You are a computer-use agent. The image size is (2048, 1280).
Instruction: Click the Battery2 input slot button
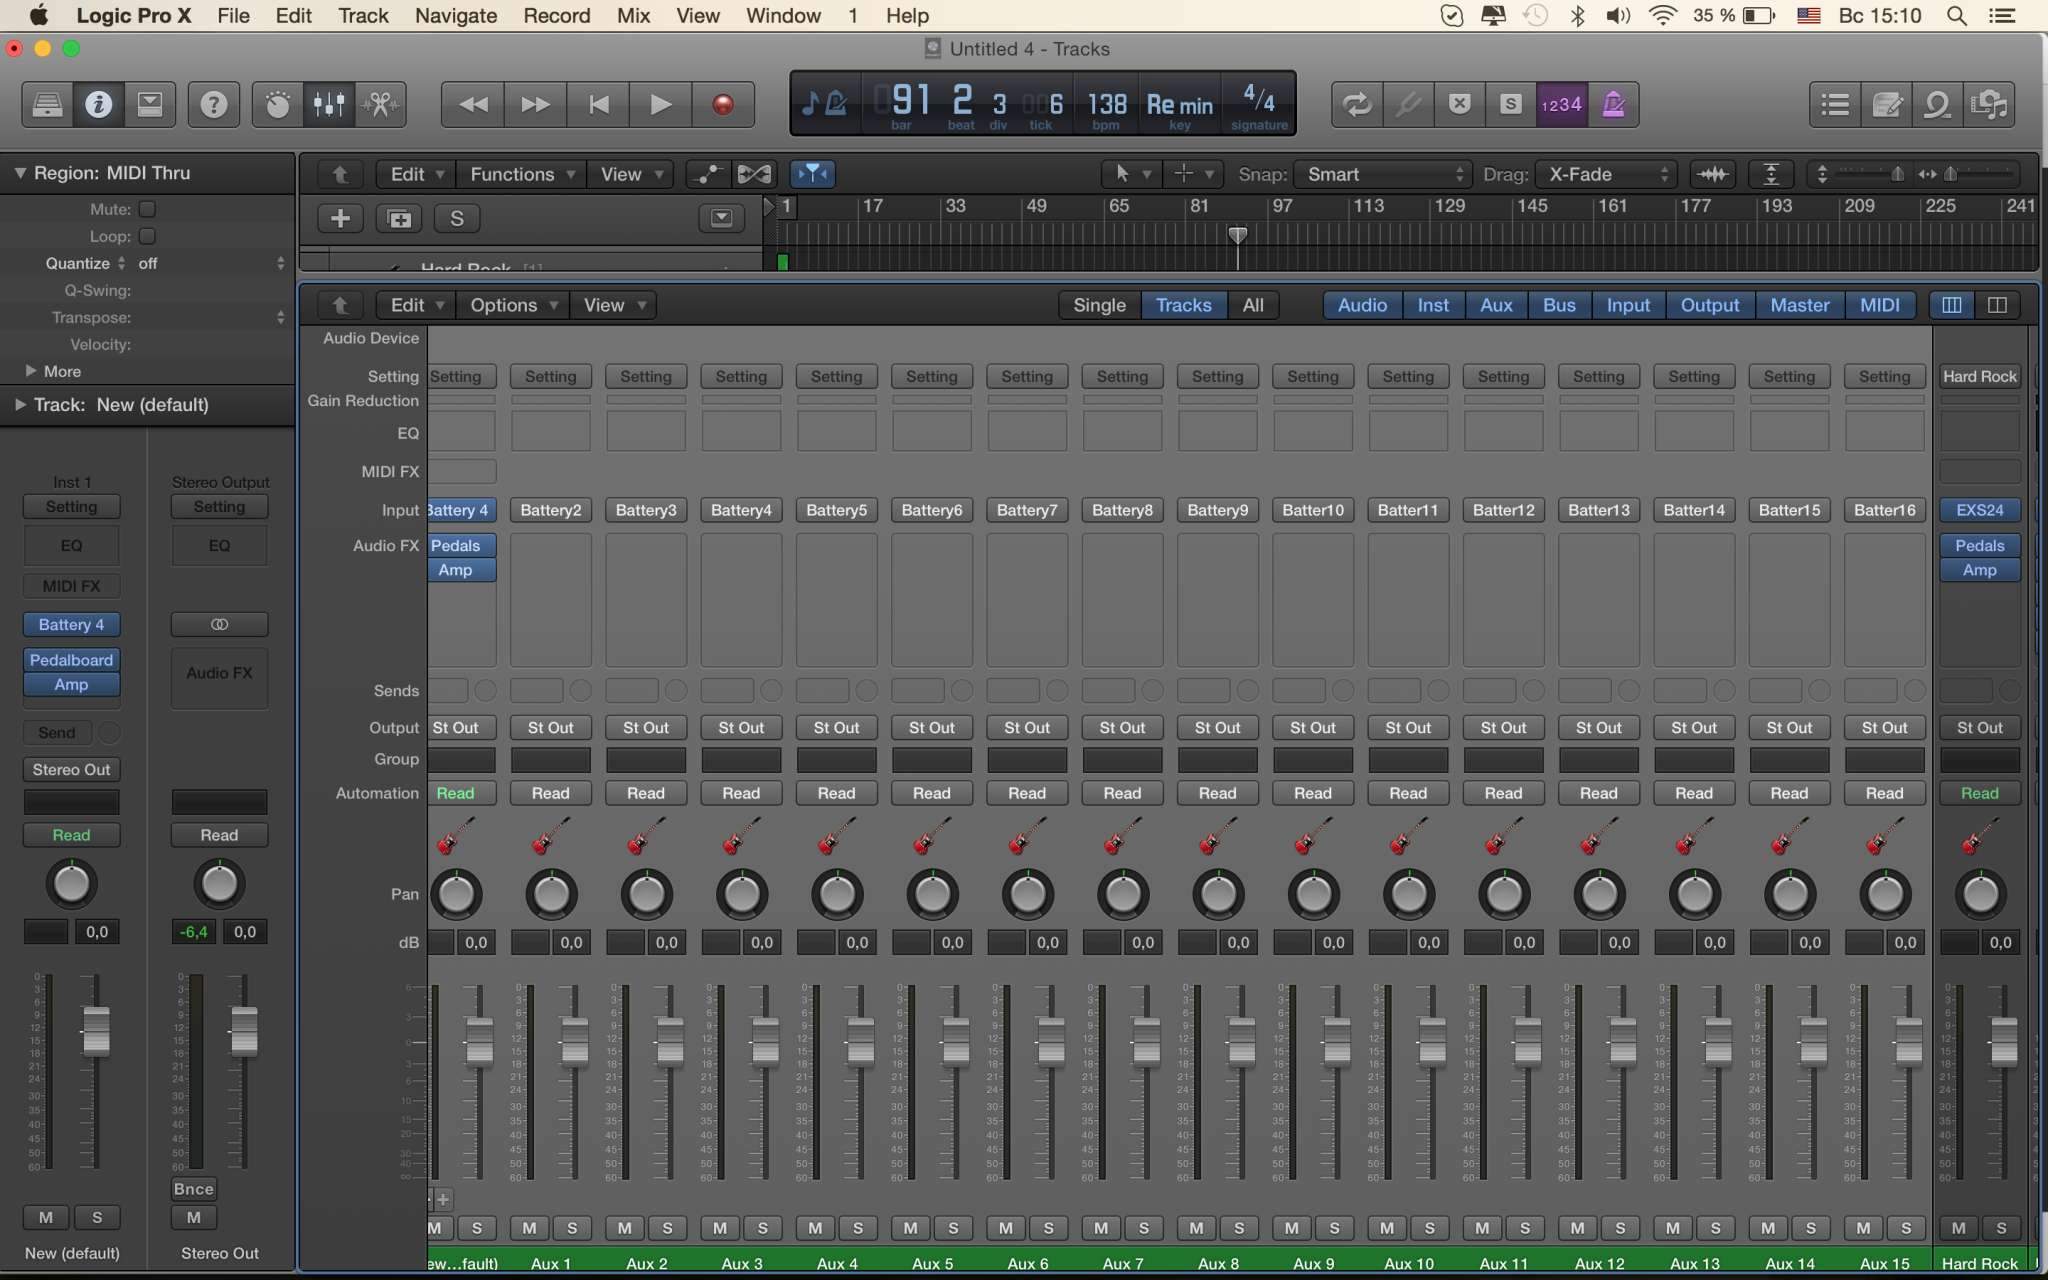550,510
